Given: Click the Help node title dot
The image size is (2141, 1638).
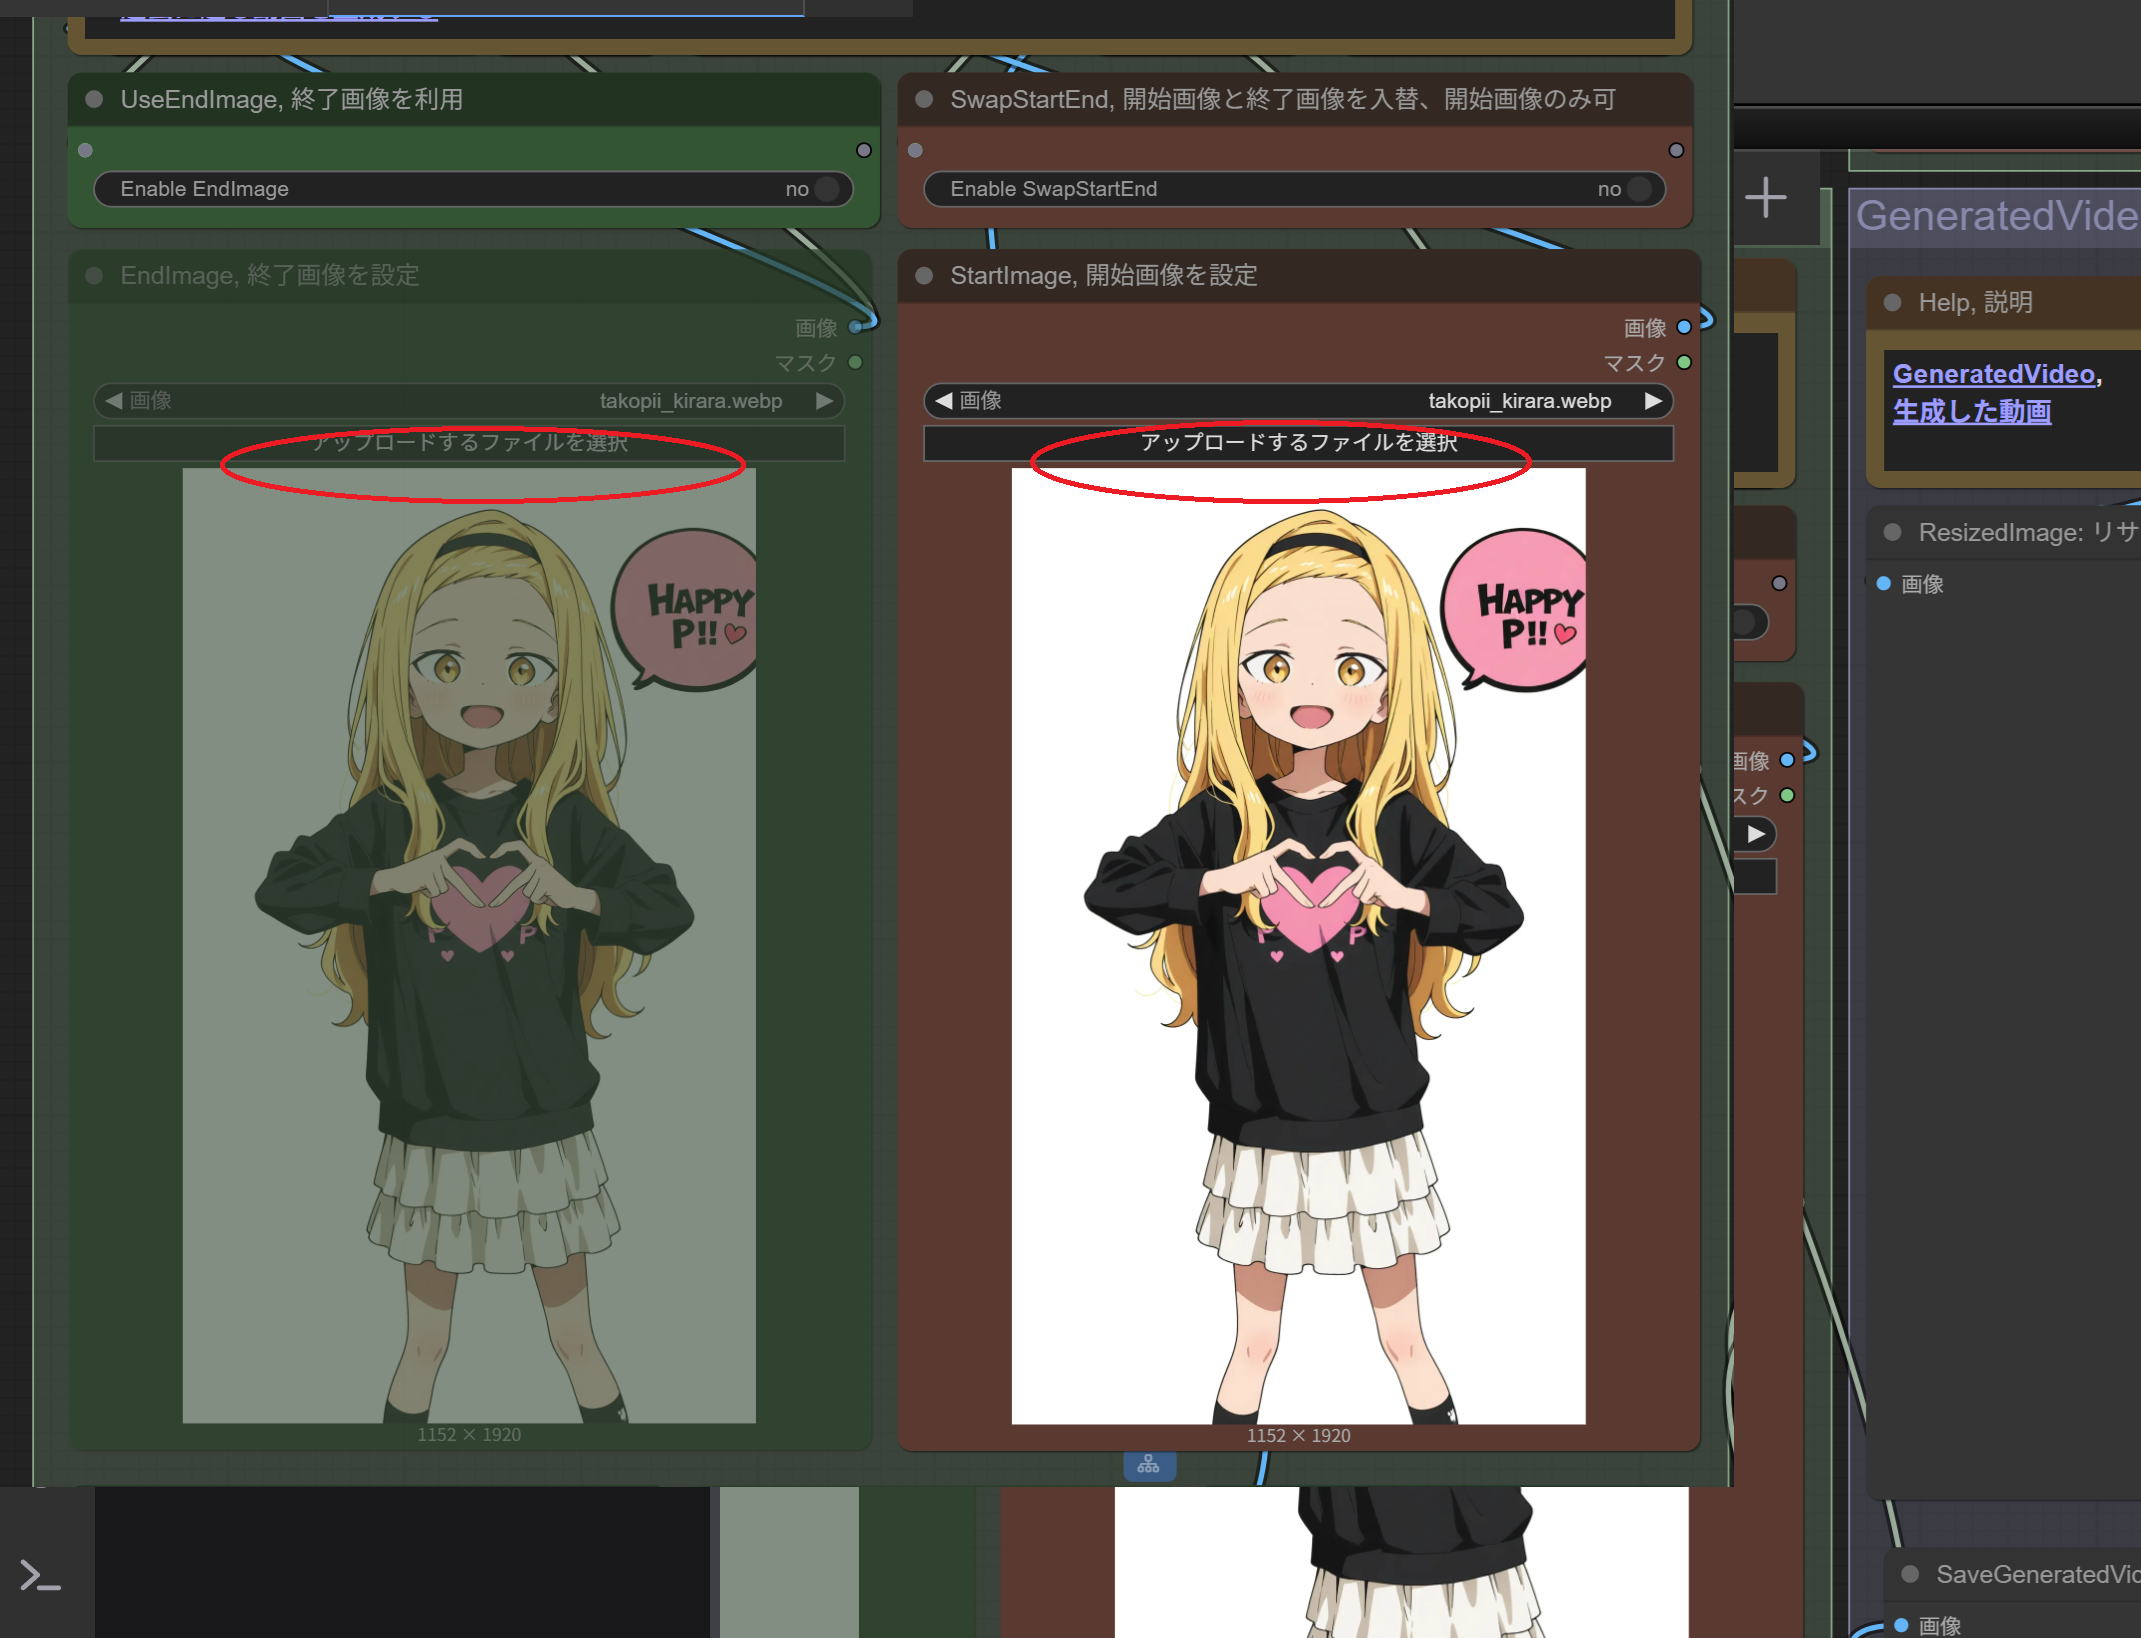Looking at the screenshot, I should click(1892, 303).
